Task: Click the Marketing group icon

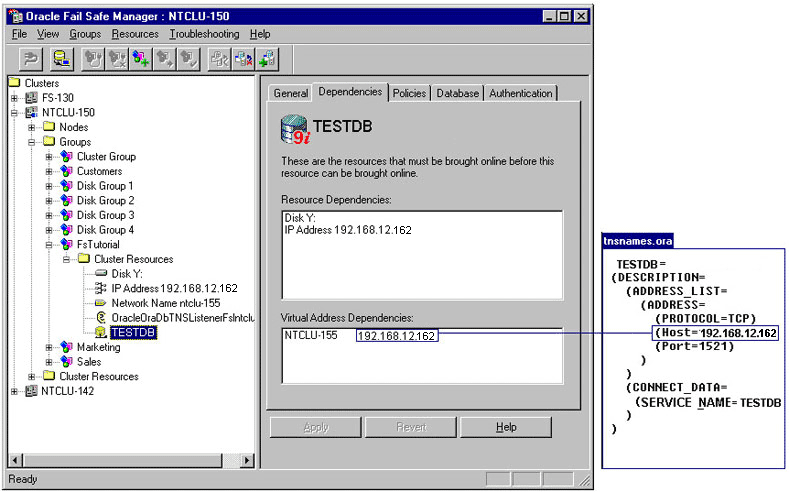Action: 66,347
